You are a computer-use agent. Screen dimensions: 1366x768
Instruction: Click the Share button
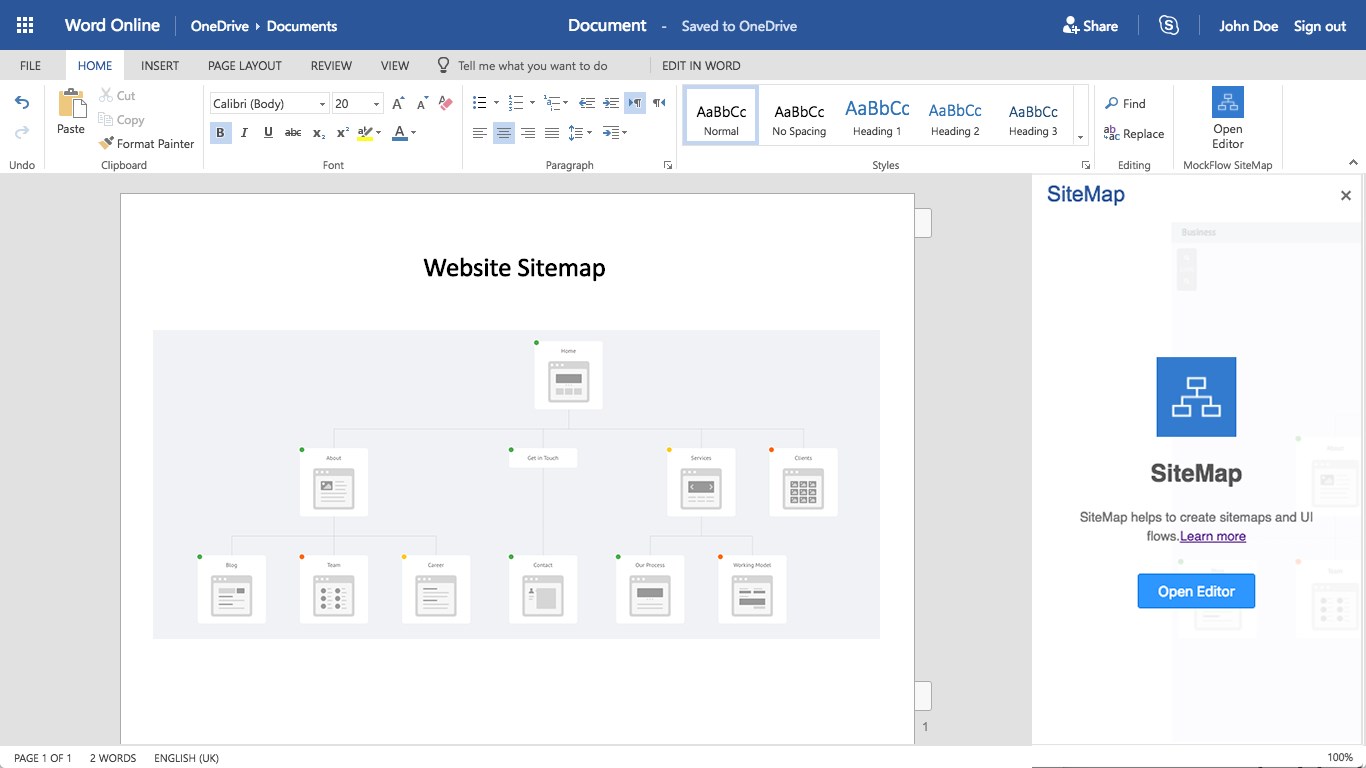click(x=1090, y=26)
